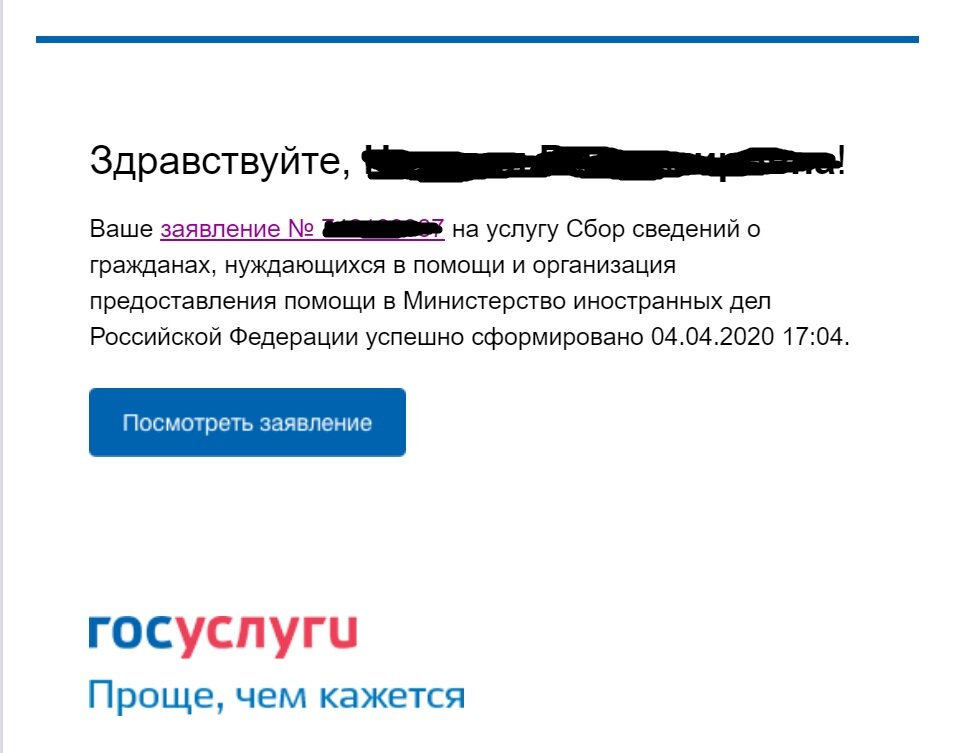This screenshot has height=753, width=979.
Task: Click the words "Министерство иностранных дел"
Action: (587, 301)
